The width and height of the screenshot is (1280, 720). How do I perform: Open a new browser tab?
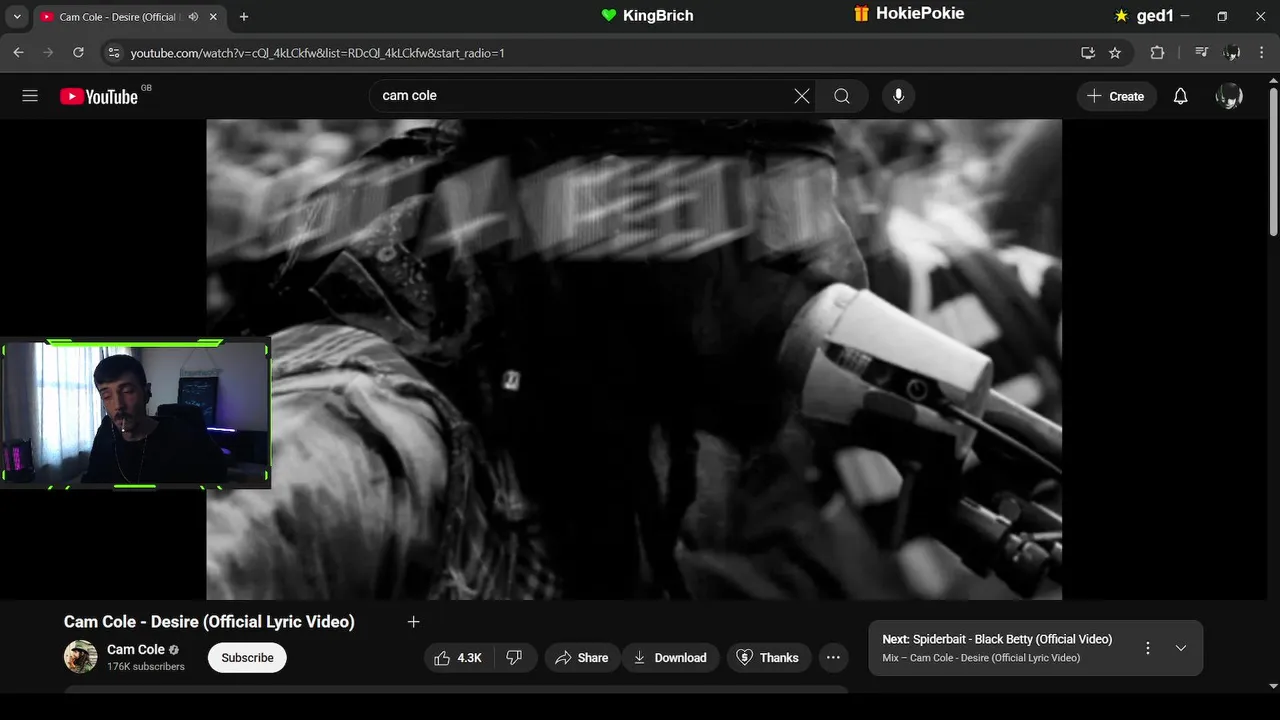coord(244,17)
